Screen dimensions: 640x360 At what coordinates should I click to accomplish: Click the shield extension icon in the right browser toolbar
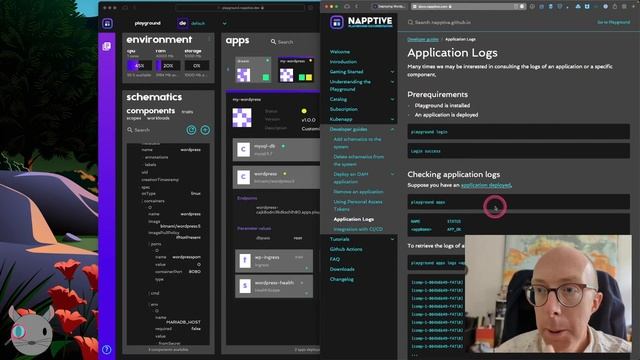click(560, 7)
